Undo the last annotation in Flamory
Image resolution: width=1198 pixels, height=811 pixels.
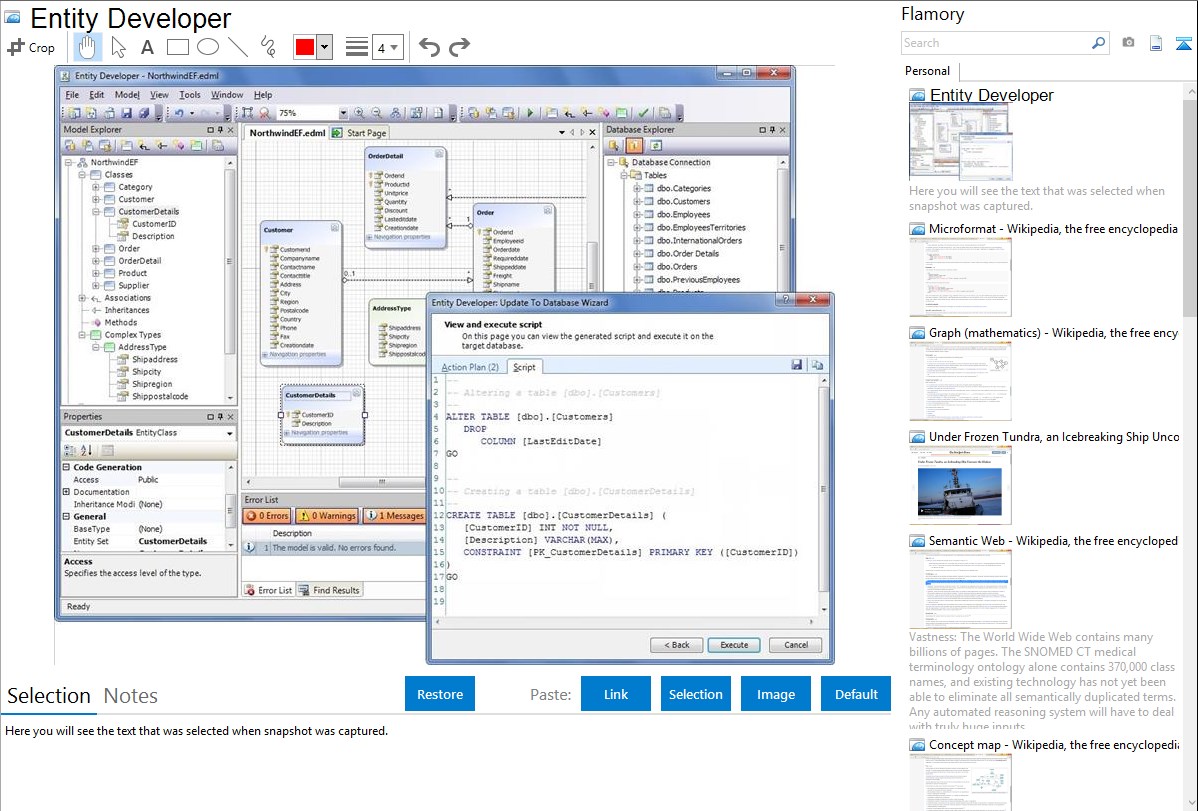(x=429, y=47)
